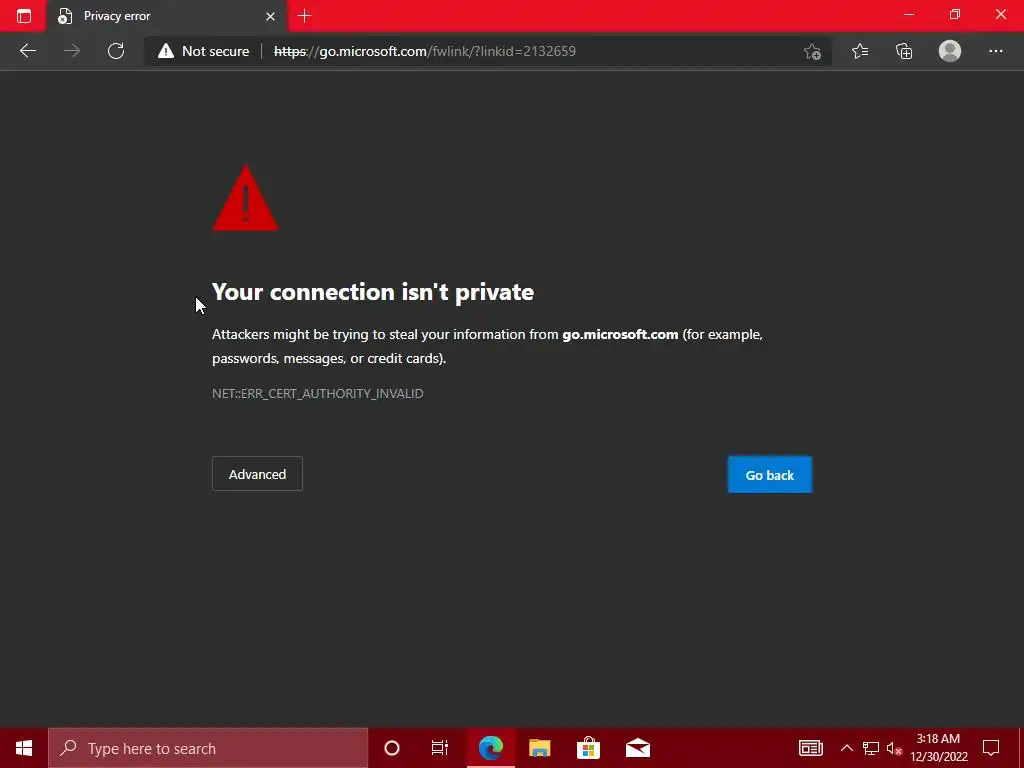Open Cortana circle icon

coord(392,748)
